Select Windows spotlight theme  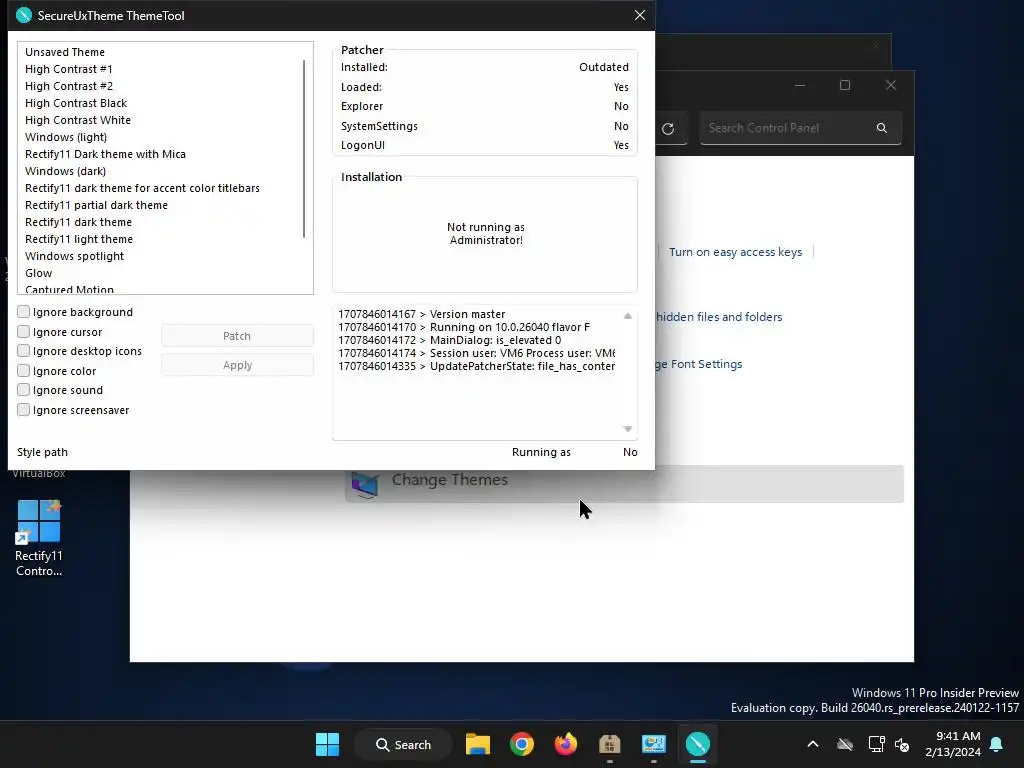(x=74, y=255)
